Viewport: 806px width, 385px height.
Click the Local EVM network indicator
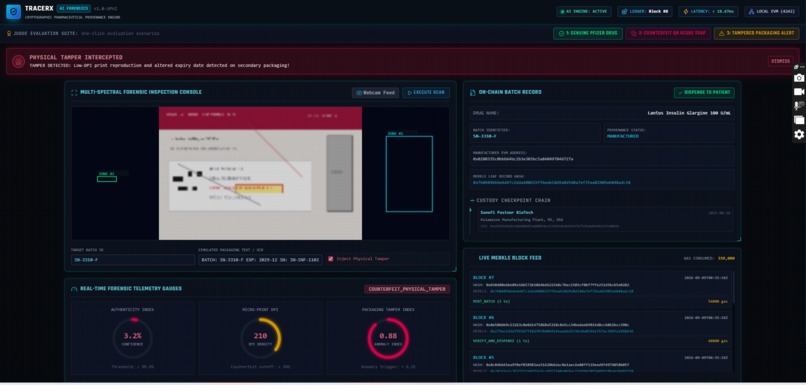773,11
